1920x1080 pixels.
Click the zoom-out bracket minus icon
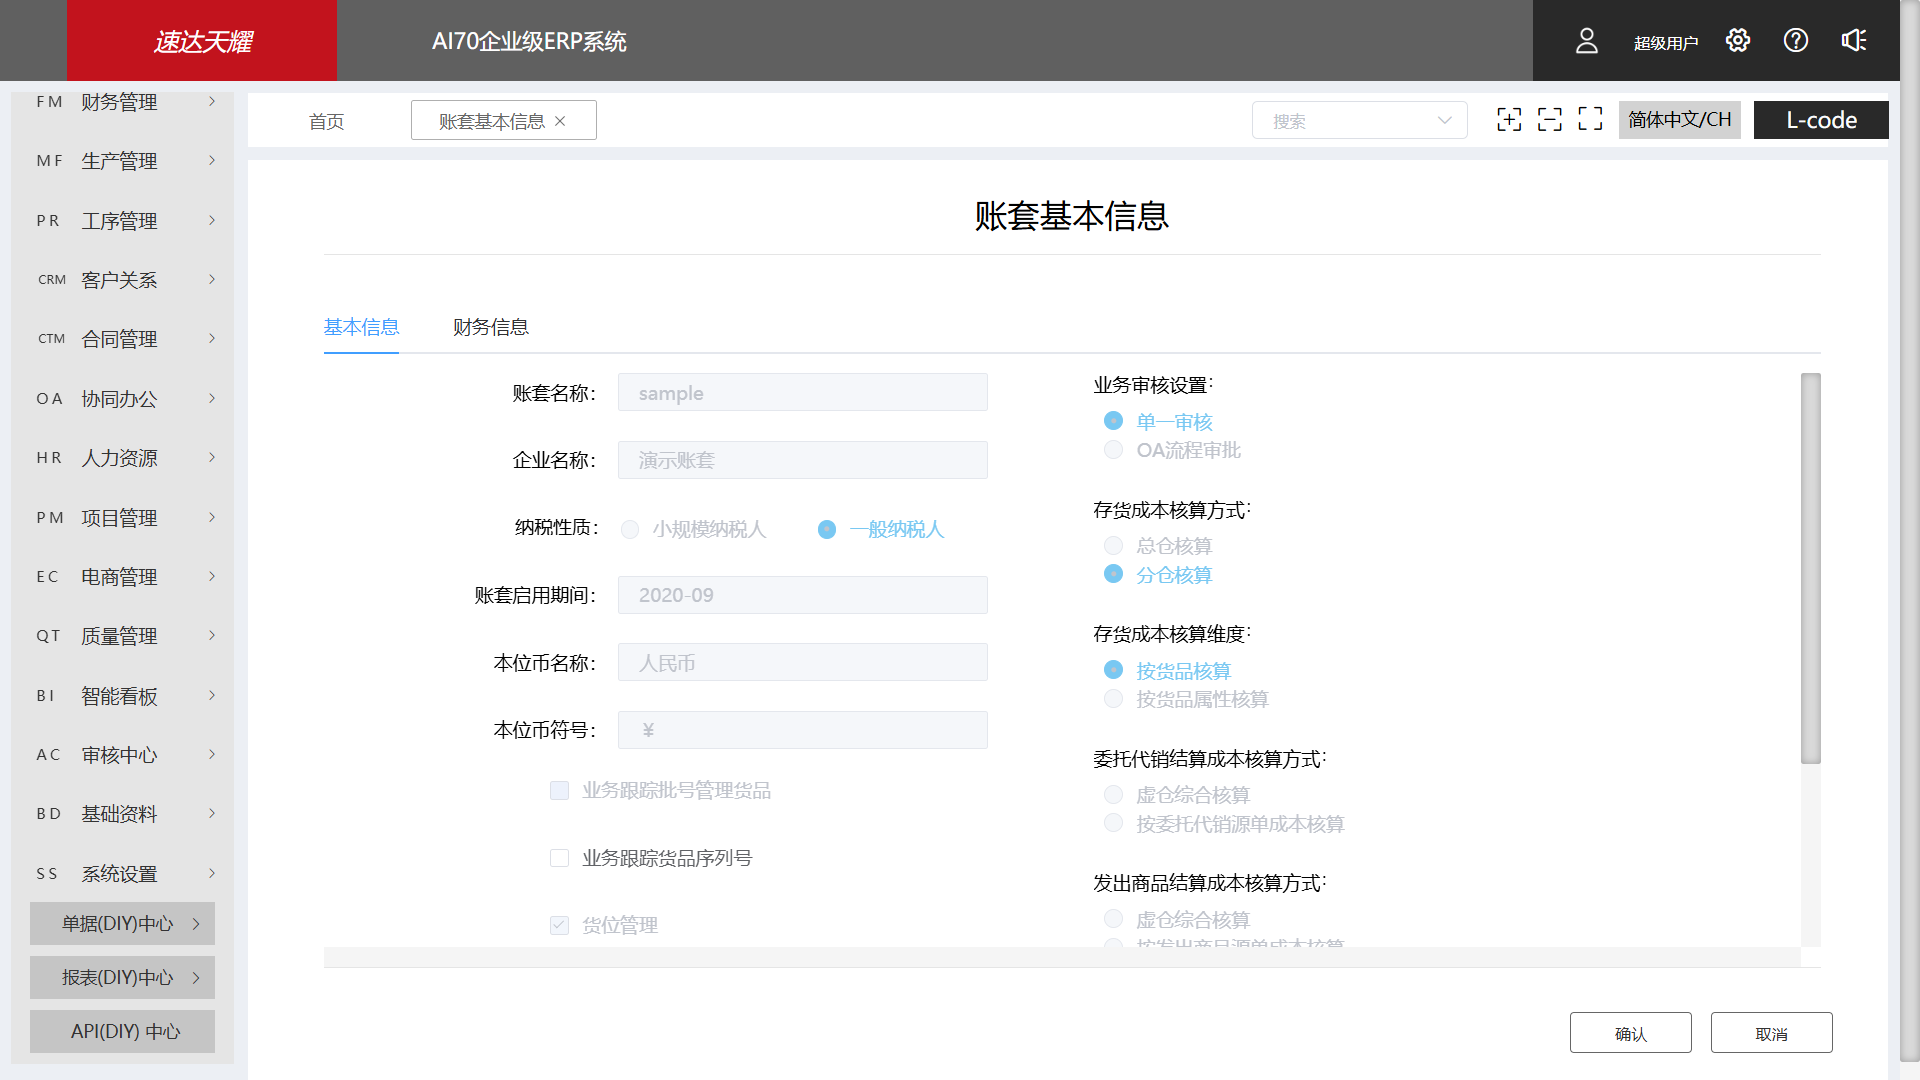tap(1550, 120)
